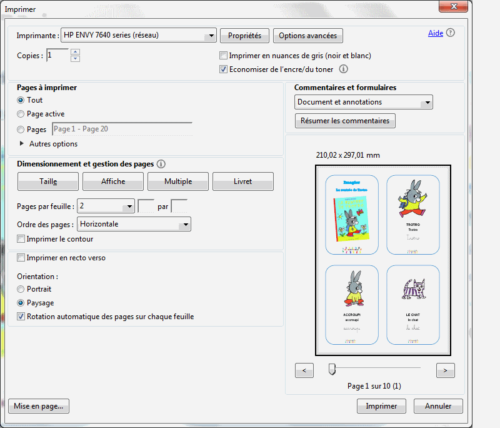Viewport: 500px width, 428px height.
Task: Select the Livret sizing mode
Action: click(x=243, y=181)
